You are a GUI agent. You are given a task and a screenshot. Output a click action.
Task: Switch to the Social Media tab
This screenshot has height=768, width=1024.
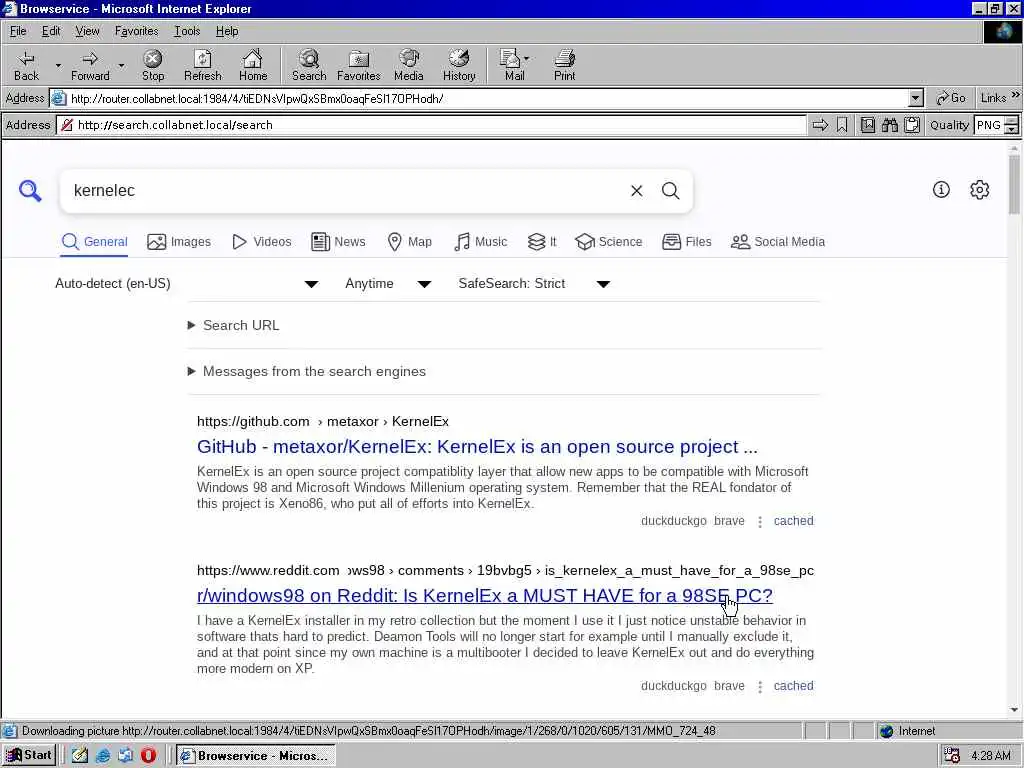pos(778,242)
